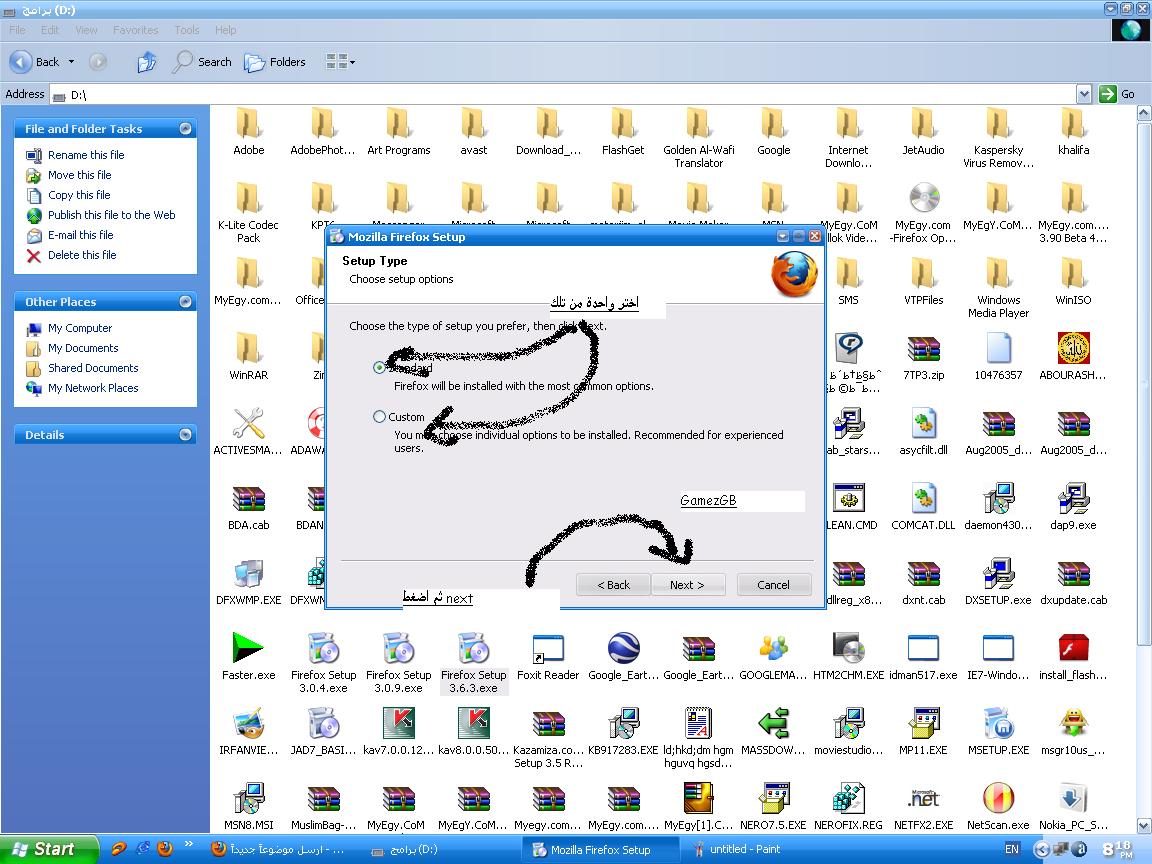The height and width of the screenshot is (864, 1152).
Task: Open the Windows Start menu
Action: pos(49,849)
